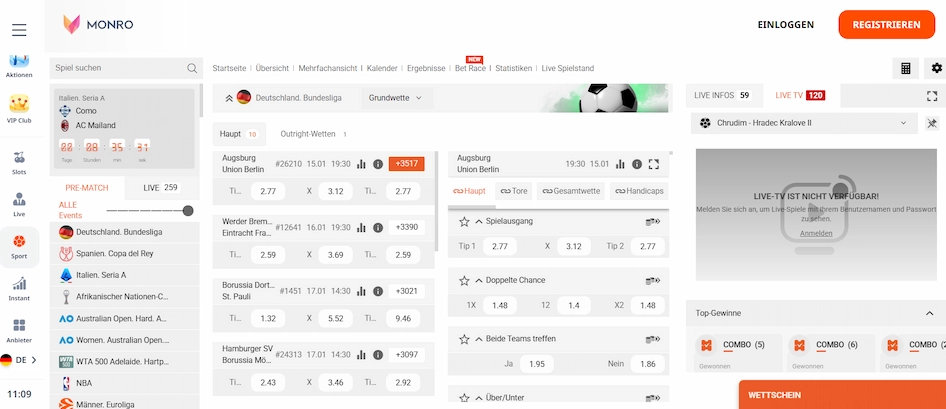Click the Anmelden link in live TV
Viewport: 946px width, 409px height.
click(x=816, y=233)
